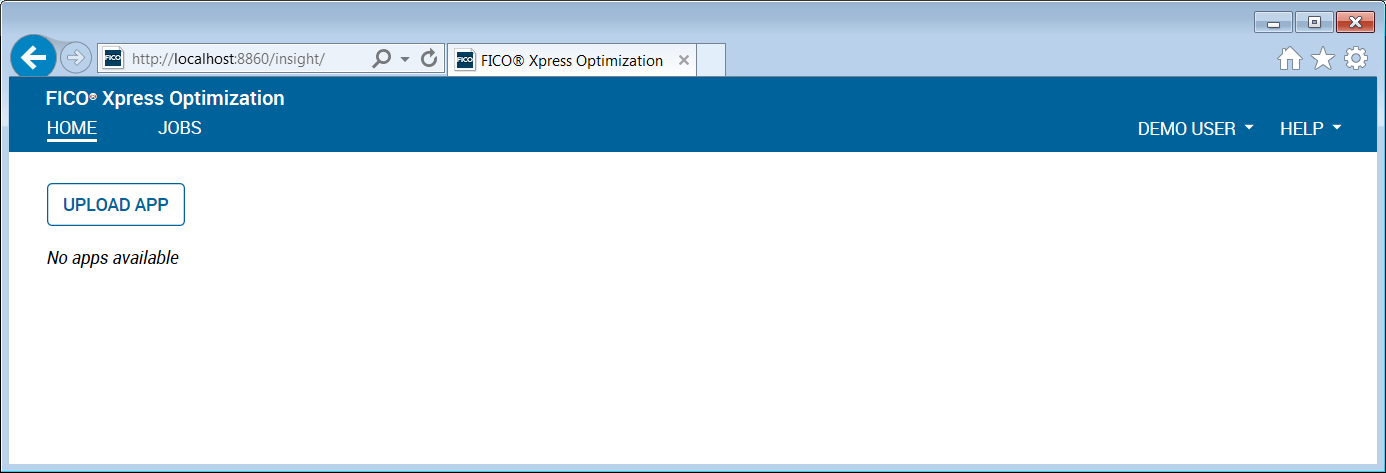Open the browser Tools gear icon
The image size is (1386, 473).
click(x=1356, y=59)
